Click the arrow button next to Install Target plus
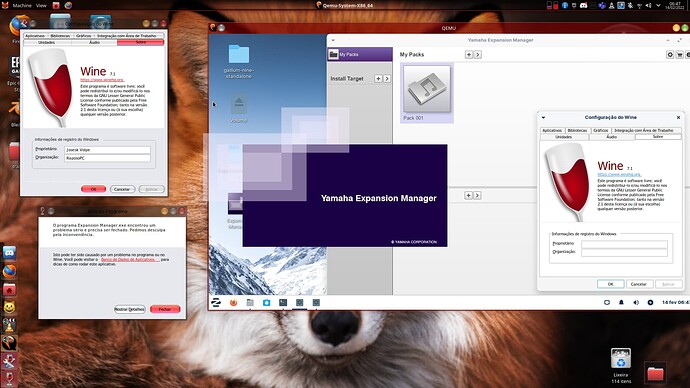 [x=387, y=78]
